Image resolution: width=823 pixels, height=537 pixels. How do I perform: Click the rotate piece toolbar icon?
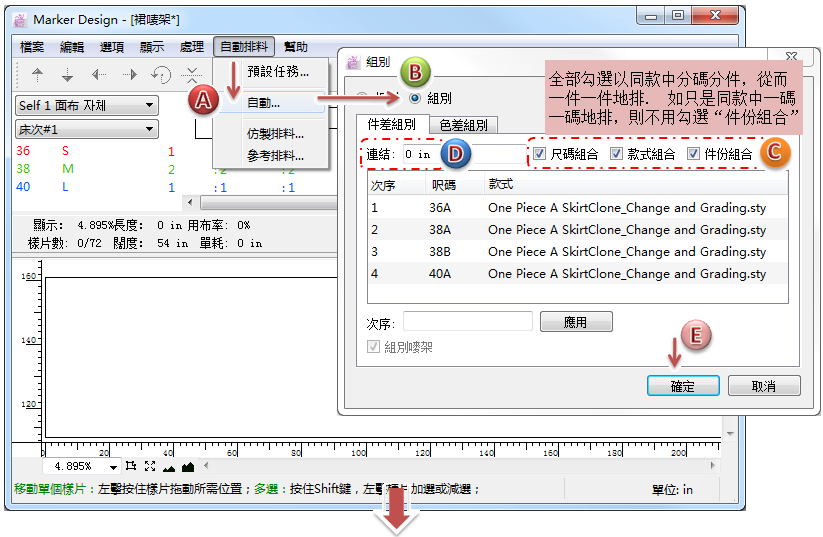click(x=161, y=75)
